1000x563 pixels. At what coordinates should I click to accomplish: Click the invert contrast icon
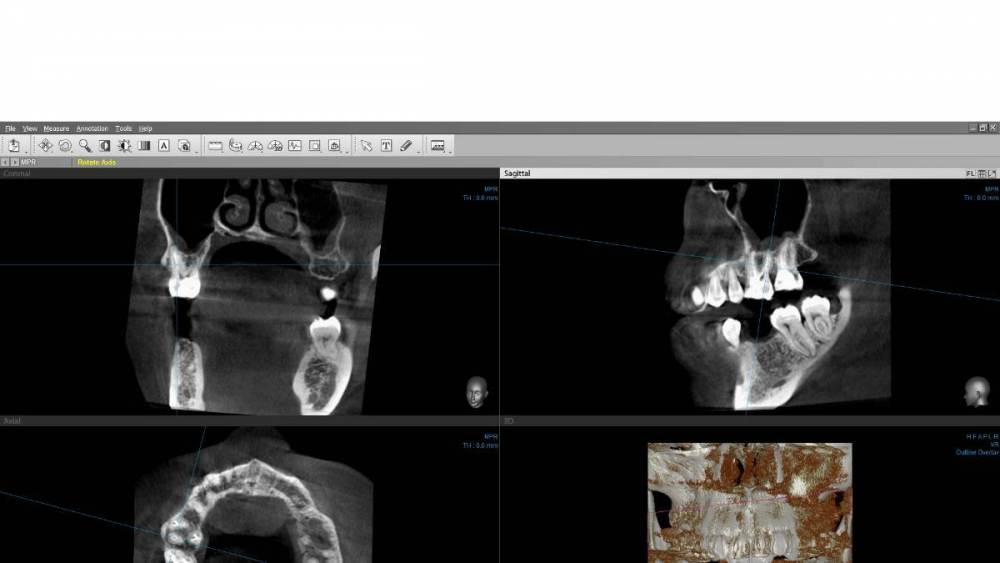tap(105, 146)
